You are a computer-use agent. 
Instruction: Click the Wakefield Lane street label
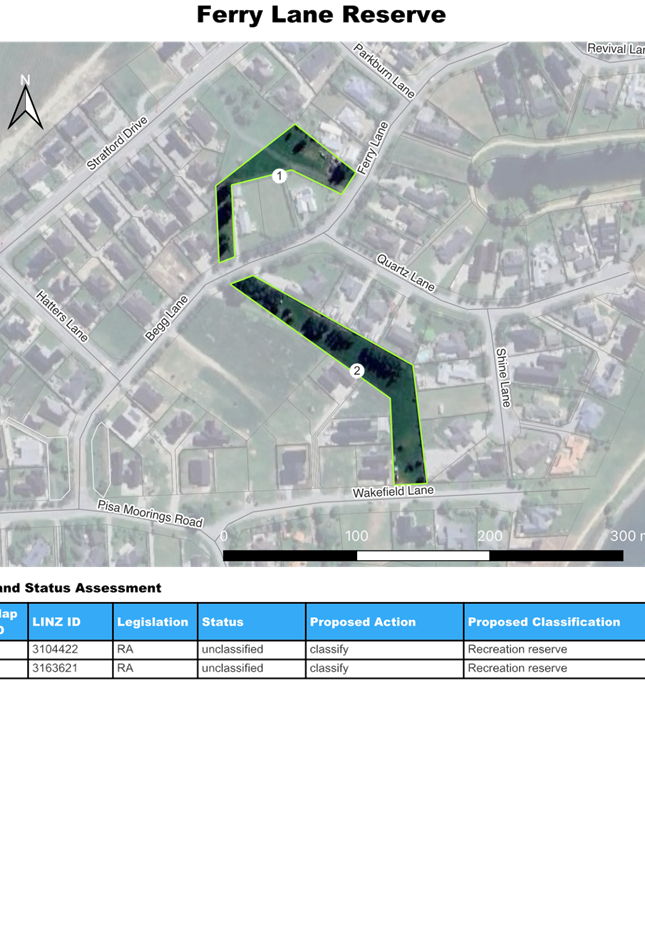[x=392, y=492]
